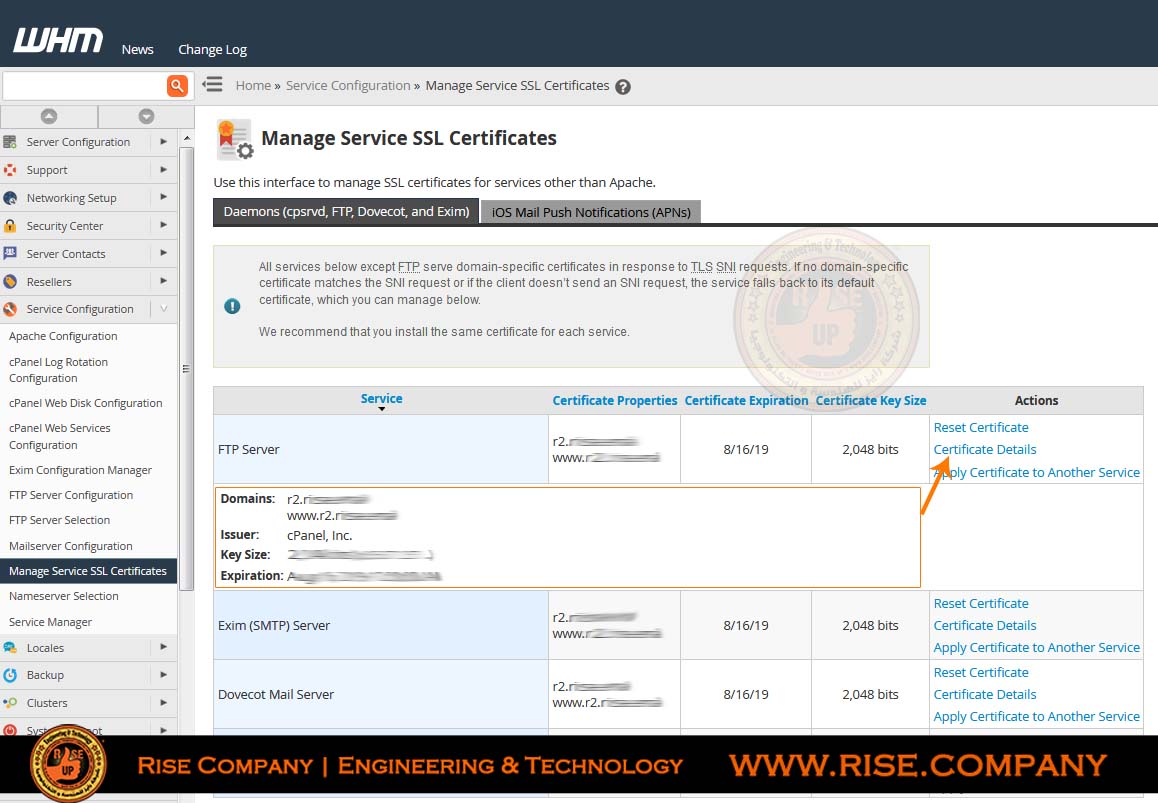Click the Service Configuration icon

point(10,309)
